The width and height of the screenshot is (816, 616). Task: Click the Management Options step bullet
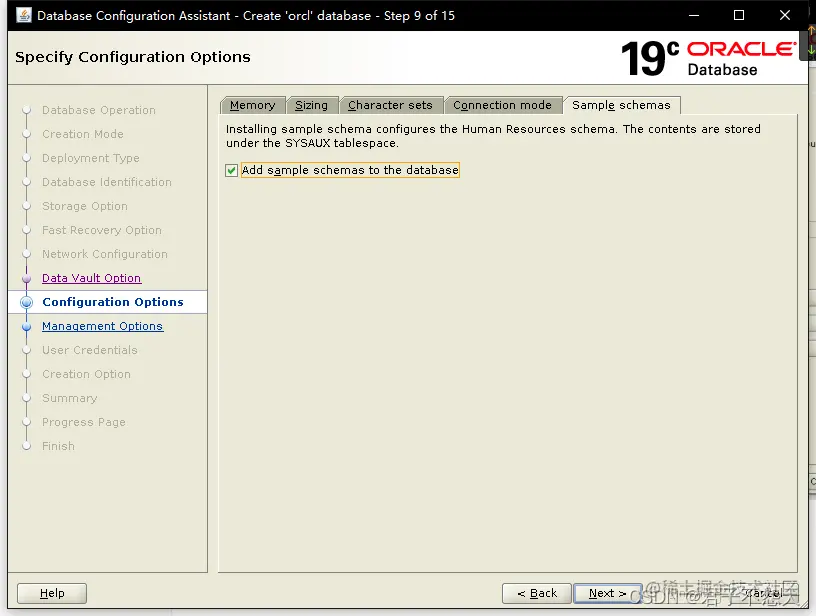pos(27,326)
